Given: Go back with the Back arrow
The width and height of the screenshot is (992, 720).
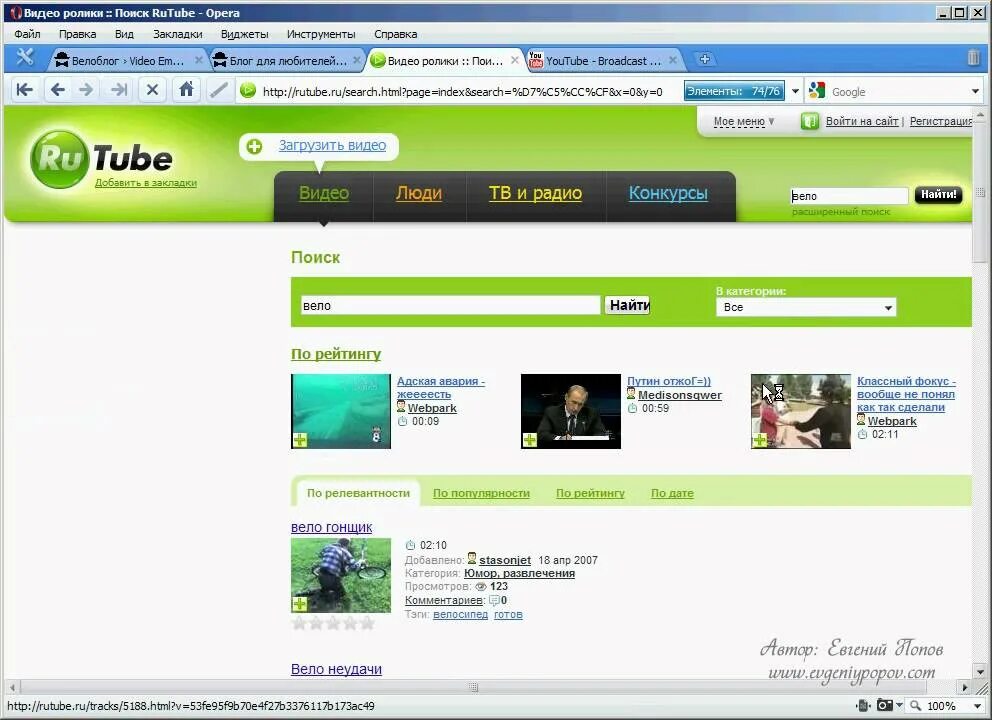Looking at the screenshot, I should coord(58,90).
